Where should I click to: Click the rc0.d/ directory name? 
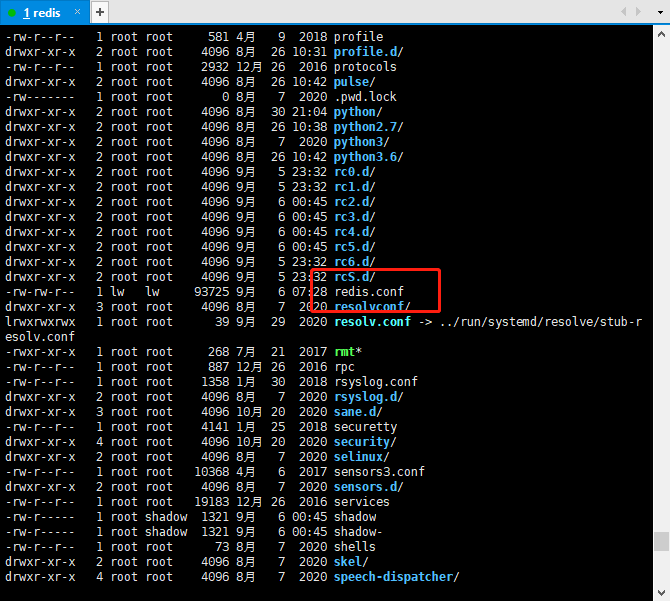[x=354, y=172]
